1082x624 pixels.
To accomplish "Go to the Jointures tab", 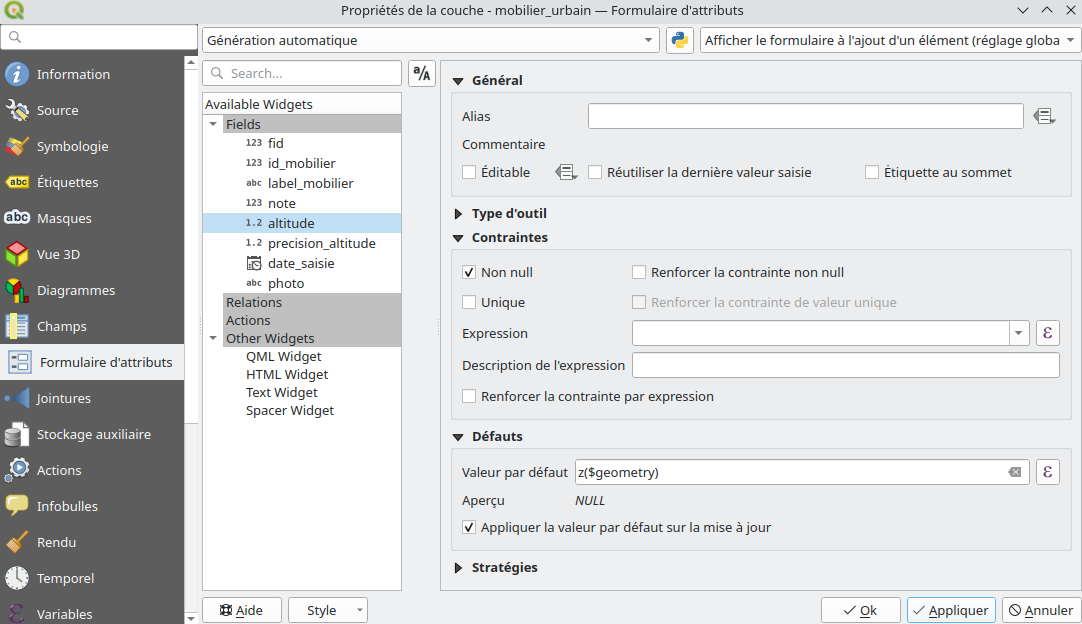I will click(x=63, y=398).
